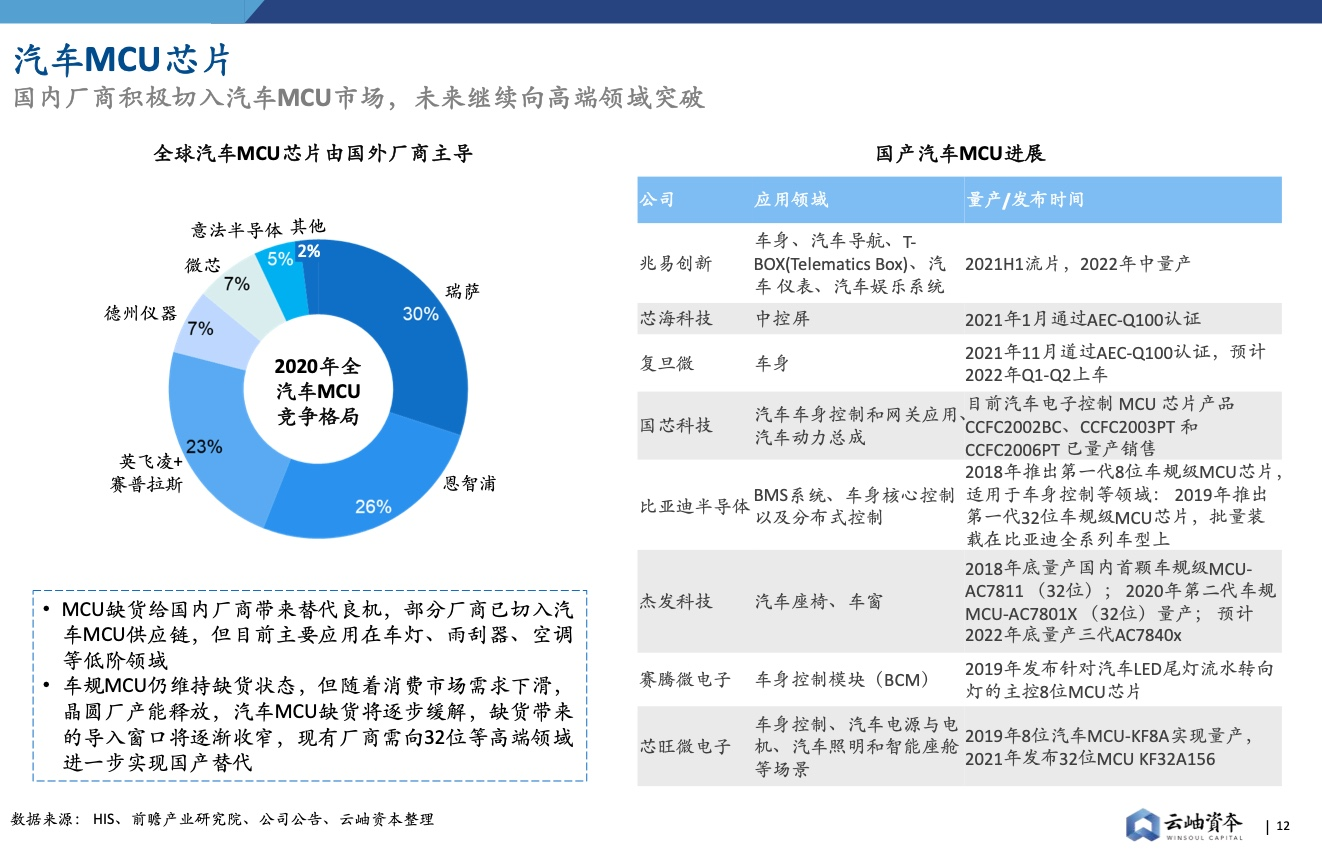Click the '云岫資本' brand name text
This screenshot has height=850, width=1322.
click(1204, 821)
